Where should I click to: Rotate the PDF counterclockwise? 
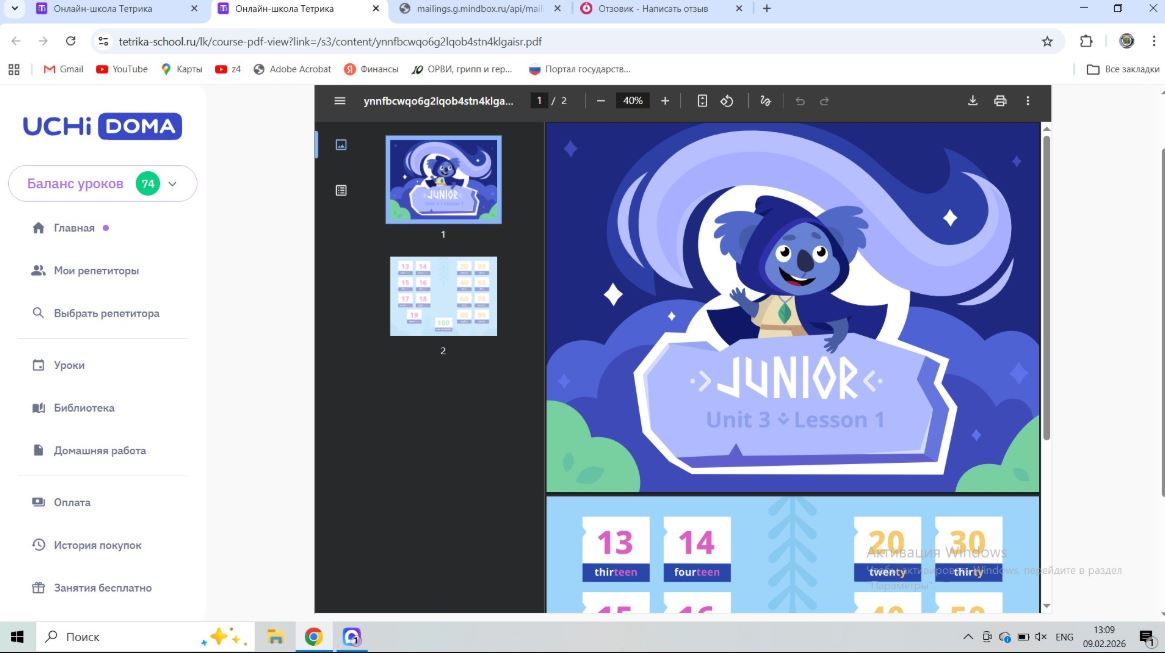[x=727, y=101]
